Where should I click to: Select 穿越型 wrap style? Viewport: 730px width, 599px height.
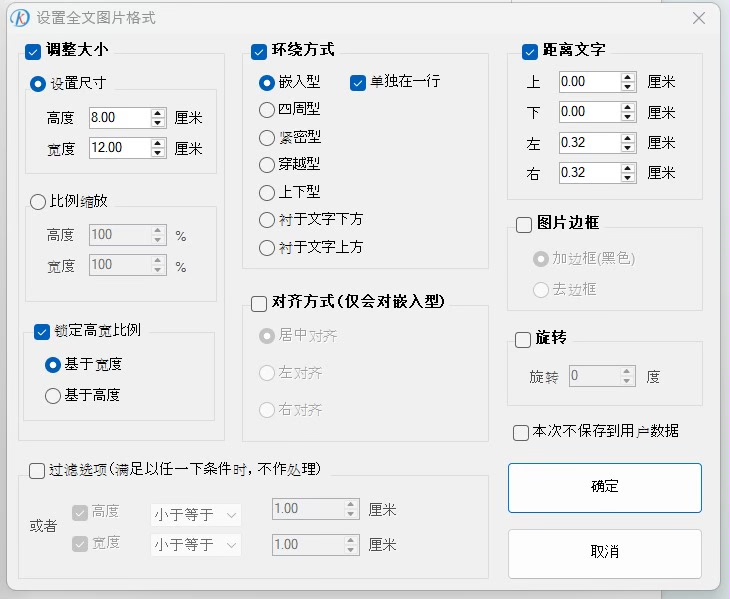[x=267, y=165]
